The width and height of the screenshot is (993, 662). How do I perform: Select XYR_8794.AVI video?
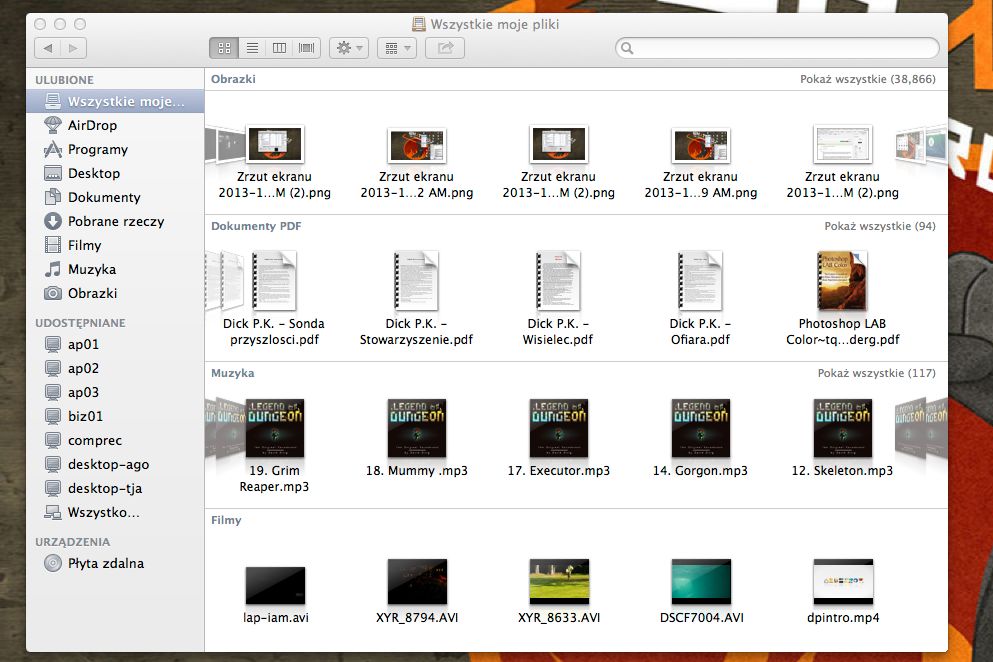[417, 592]
